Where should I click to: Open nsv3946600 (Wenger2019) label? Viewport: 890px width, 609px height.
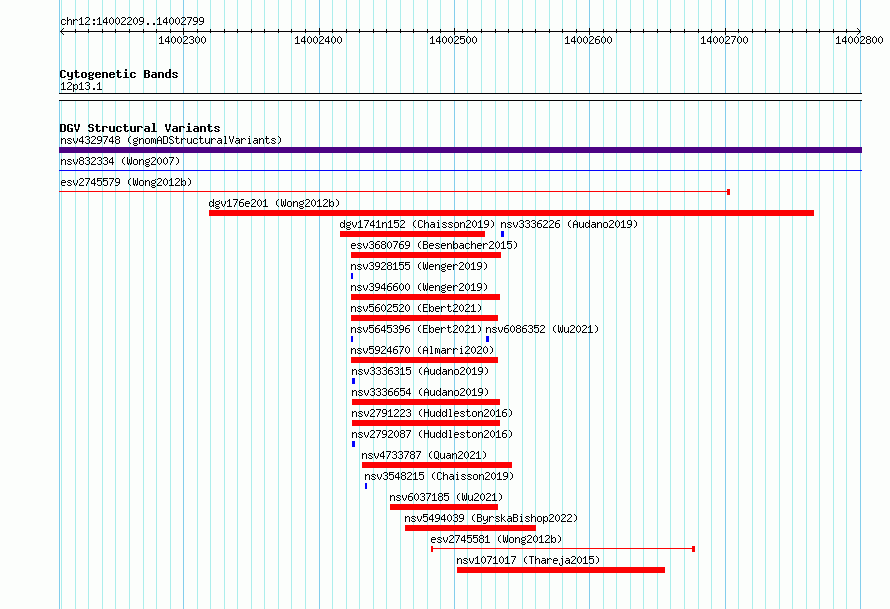(419, 287)
